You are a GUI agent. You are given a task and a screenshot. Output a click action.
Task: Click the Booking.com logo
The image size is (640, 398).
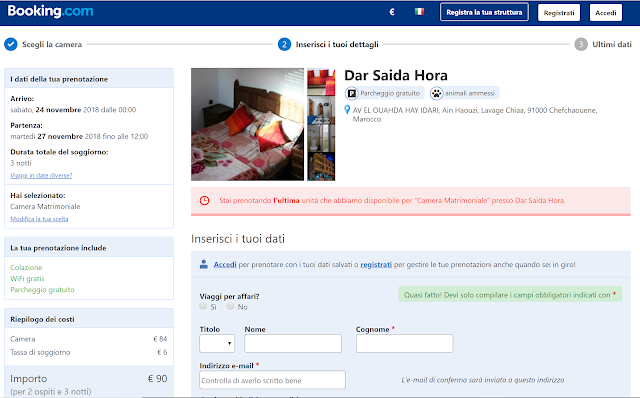[50, 11]
